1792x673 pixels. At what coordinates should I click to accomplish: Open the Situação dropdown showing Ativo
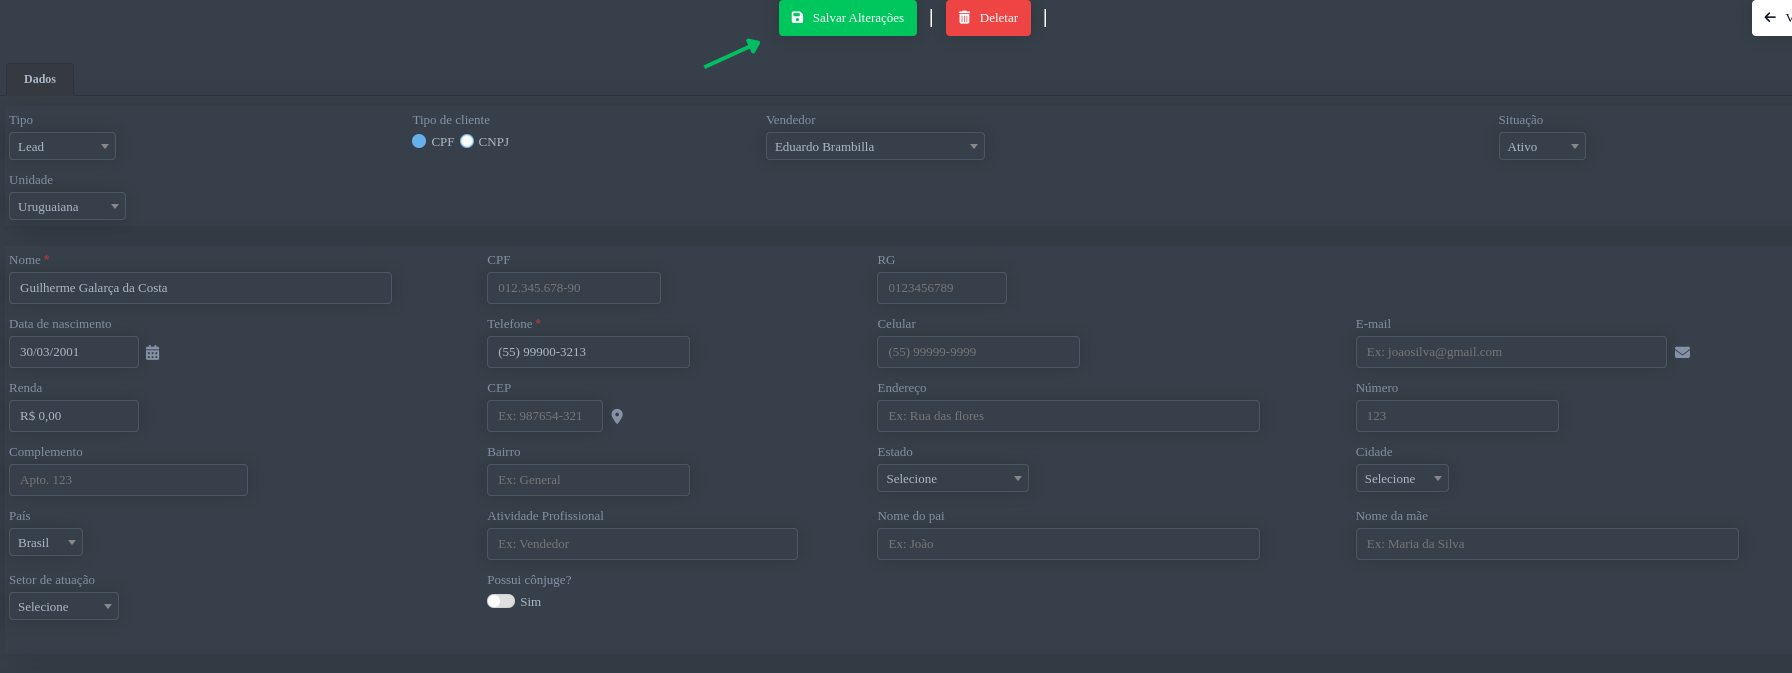(x=1541, y=147)
